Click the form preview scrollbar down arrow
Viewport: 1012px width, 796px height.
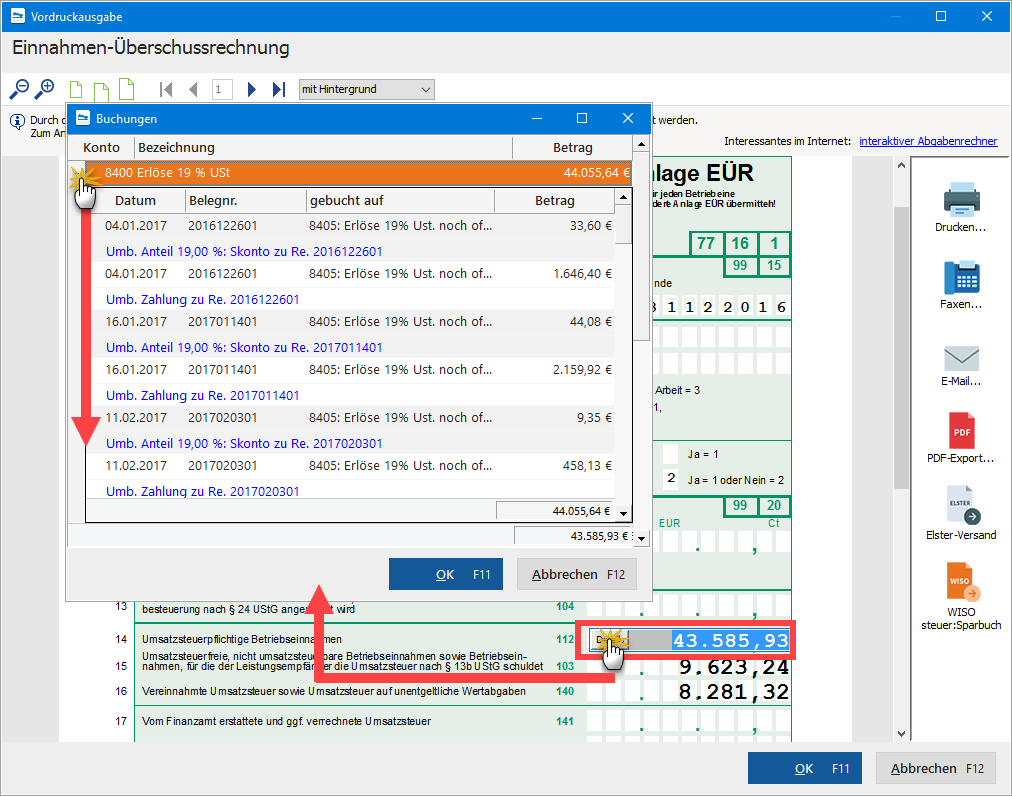coord(901,733)
